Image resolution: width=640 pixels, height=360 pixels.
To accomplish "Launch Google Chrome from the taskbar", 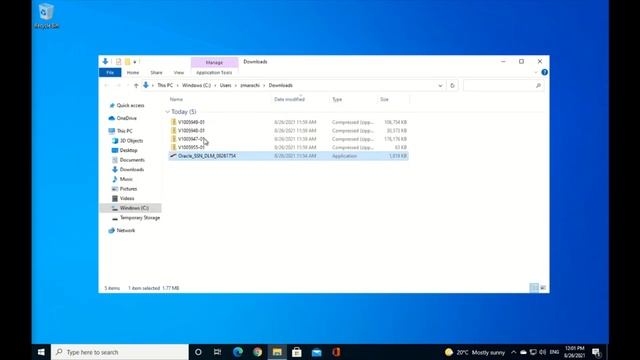I will [257, 352].
